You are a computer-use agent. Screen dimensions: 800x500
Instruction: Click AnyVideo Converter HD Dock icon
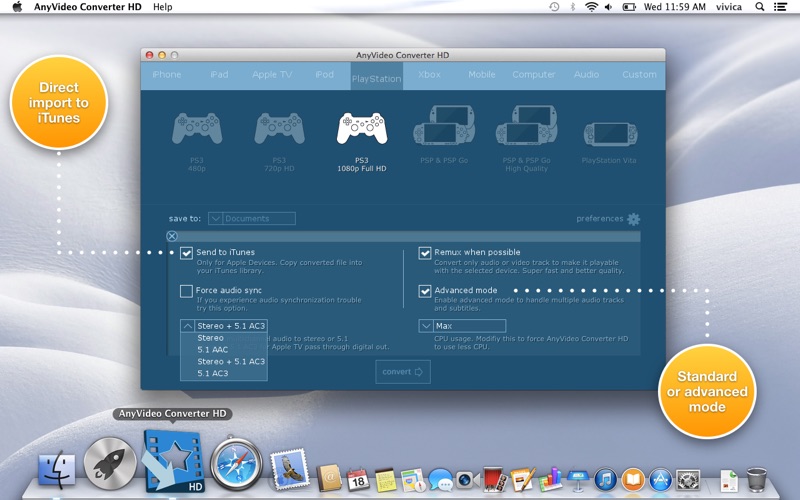click(x=174, y=461)
